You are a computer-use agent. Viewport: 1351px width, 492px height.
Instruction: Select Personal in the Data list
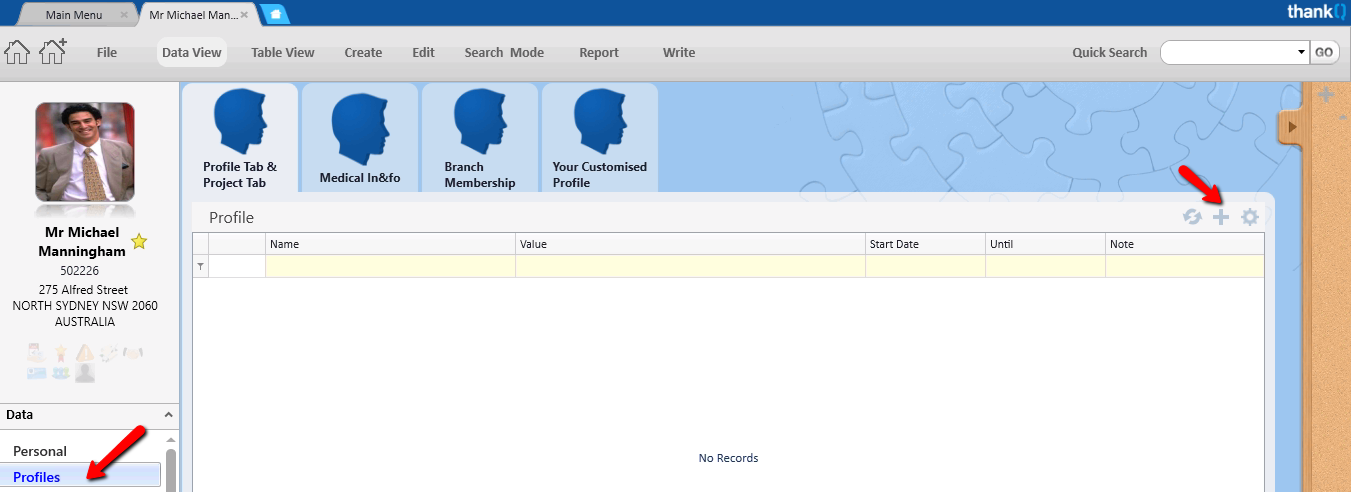point(40,451)
